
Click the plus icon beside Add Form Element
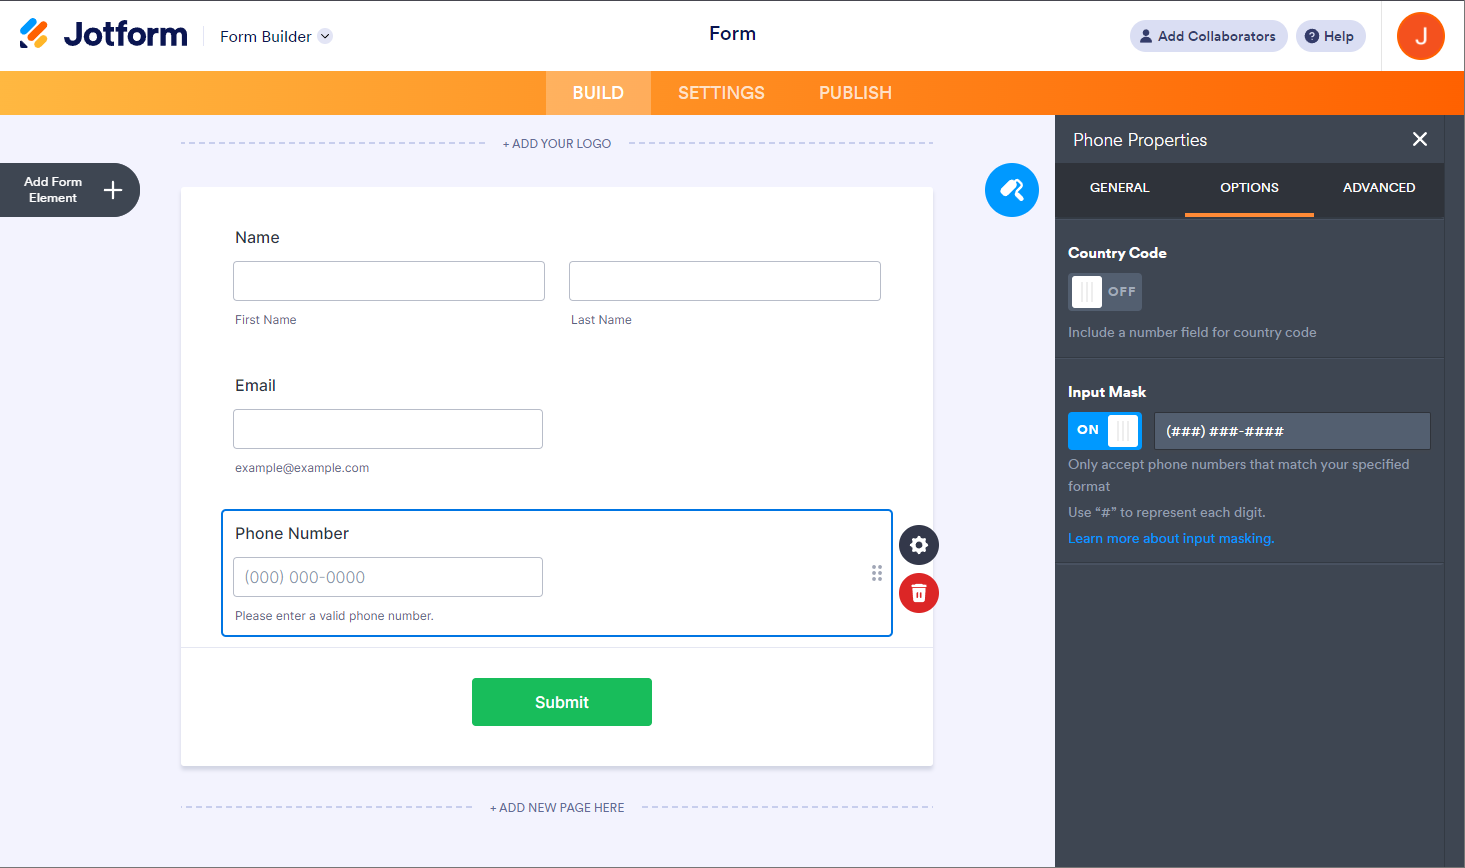(x=113, y=190)
